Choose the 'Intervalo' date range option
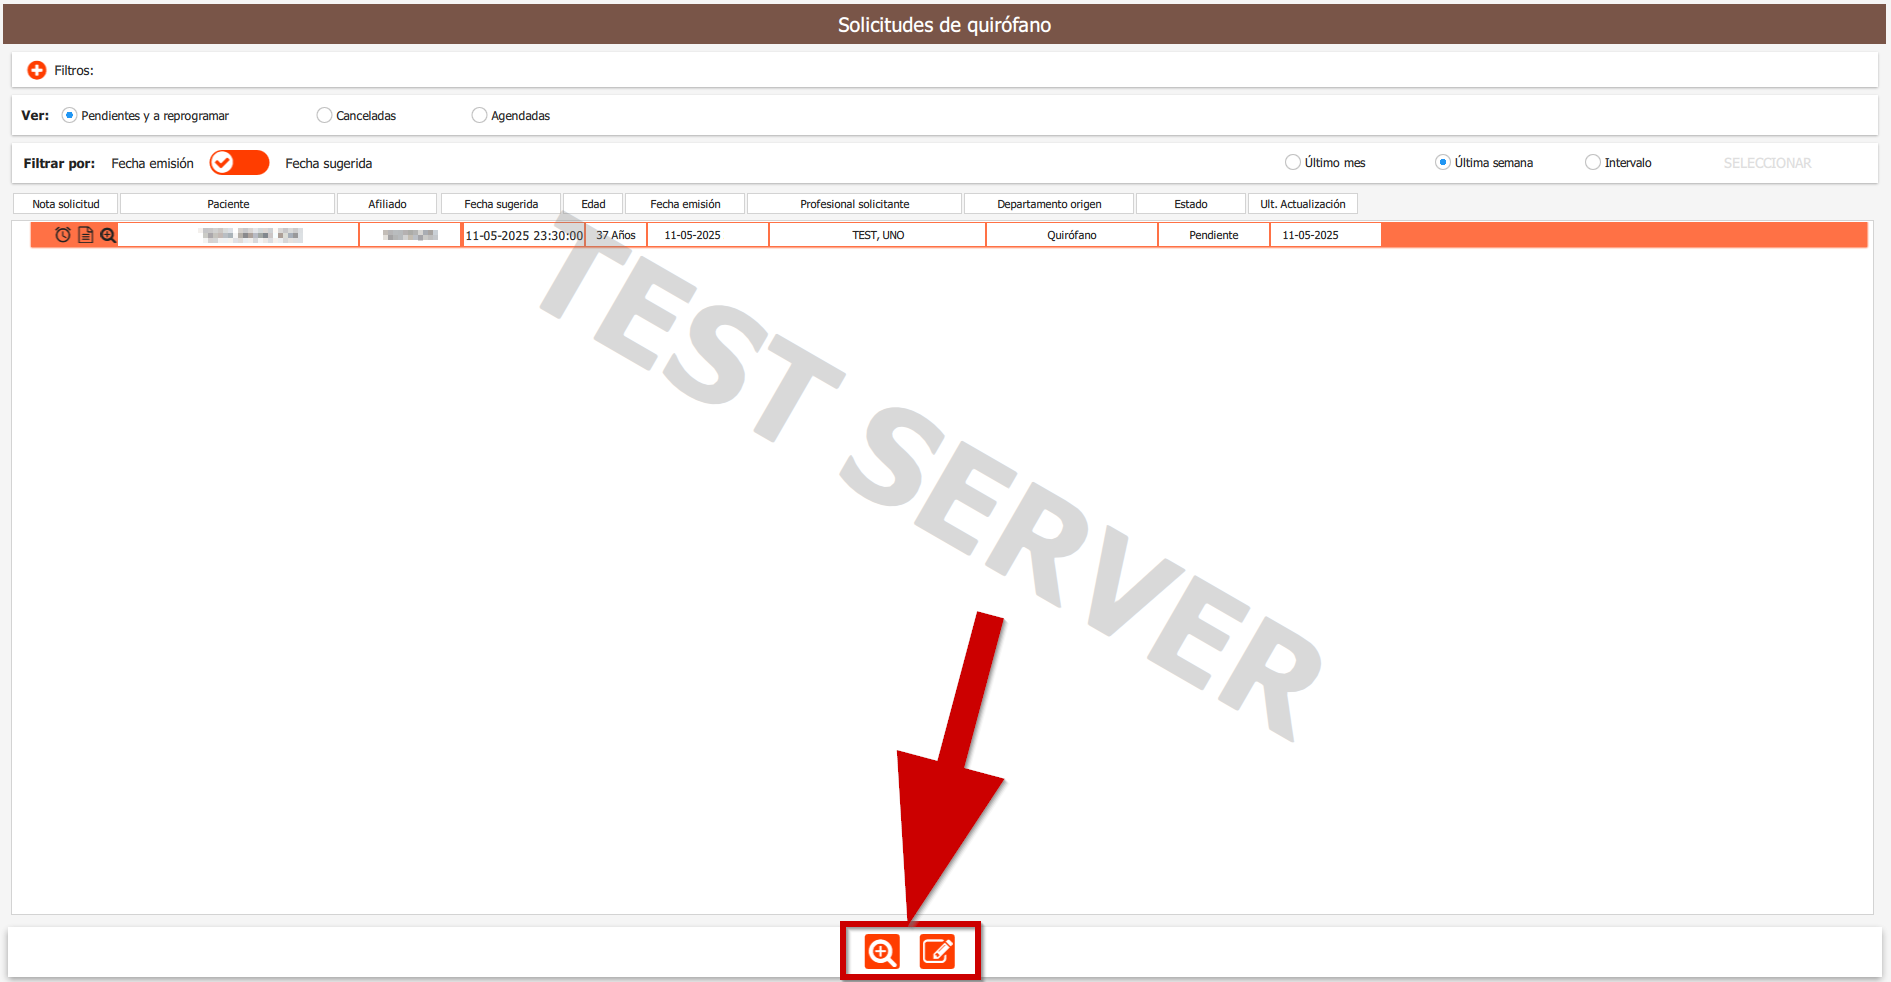Screen dimensions: 1891x982 [x=1593, y=163]
